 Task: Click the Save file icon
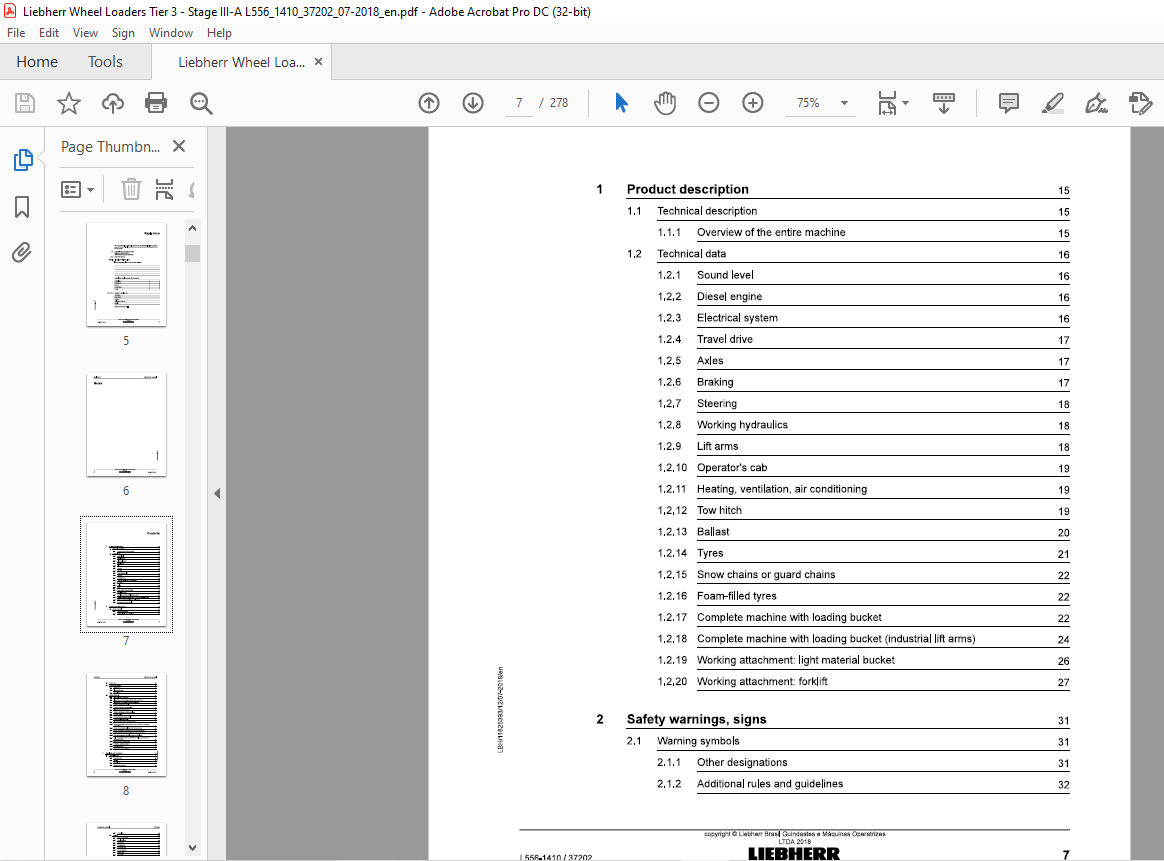click(x=24, y=103)
